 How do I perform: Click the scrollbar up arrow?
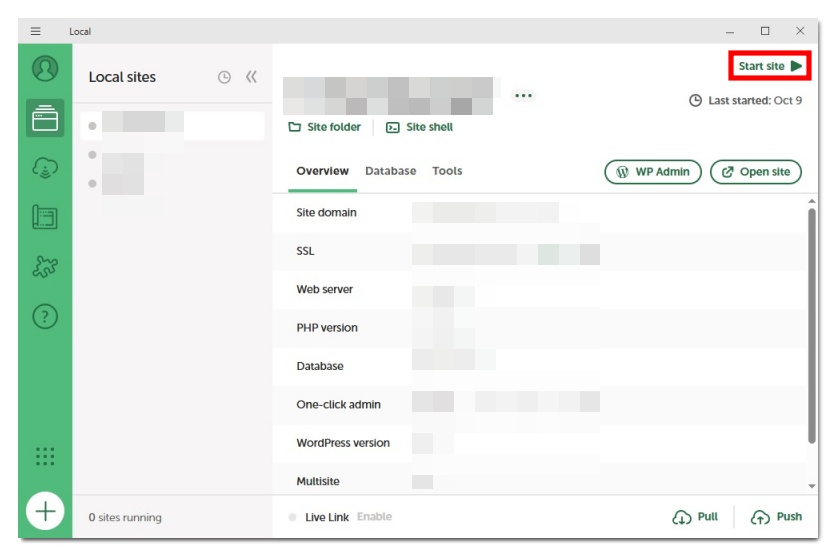click(811, 201)
